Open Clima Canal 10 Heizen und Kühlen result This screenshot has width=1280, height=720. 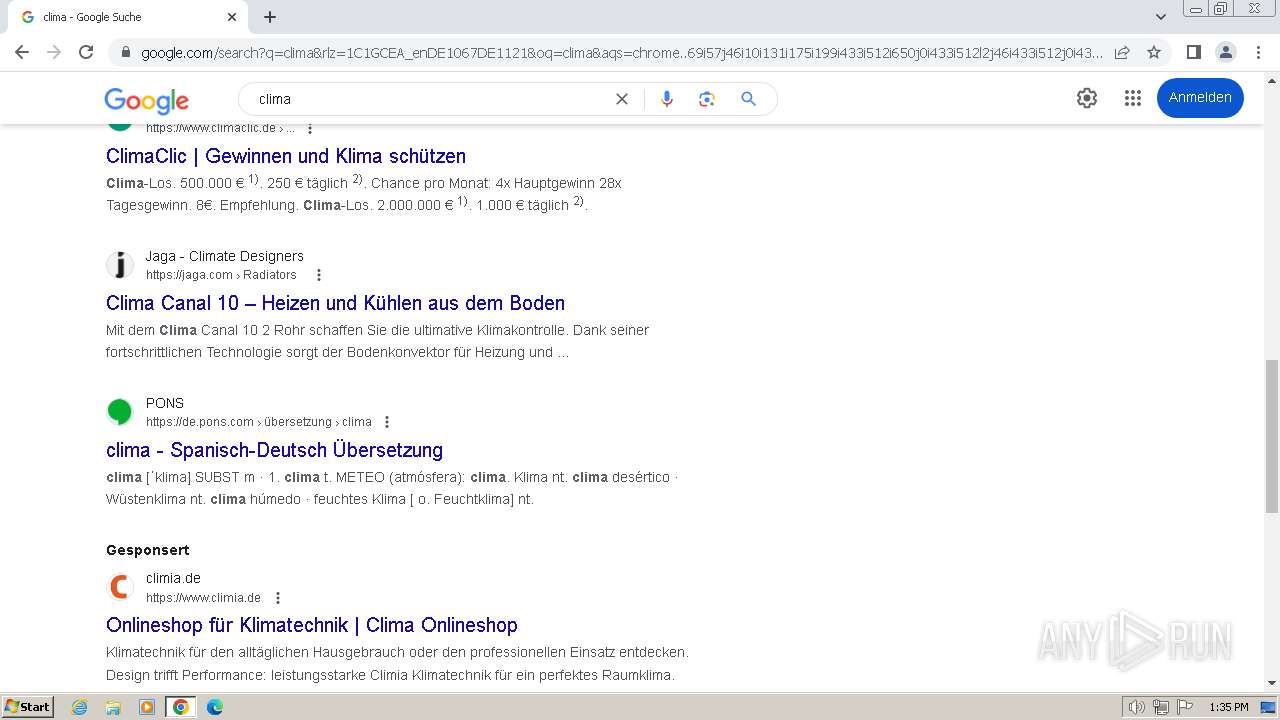tap(335, 303)
